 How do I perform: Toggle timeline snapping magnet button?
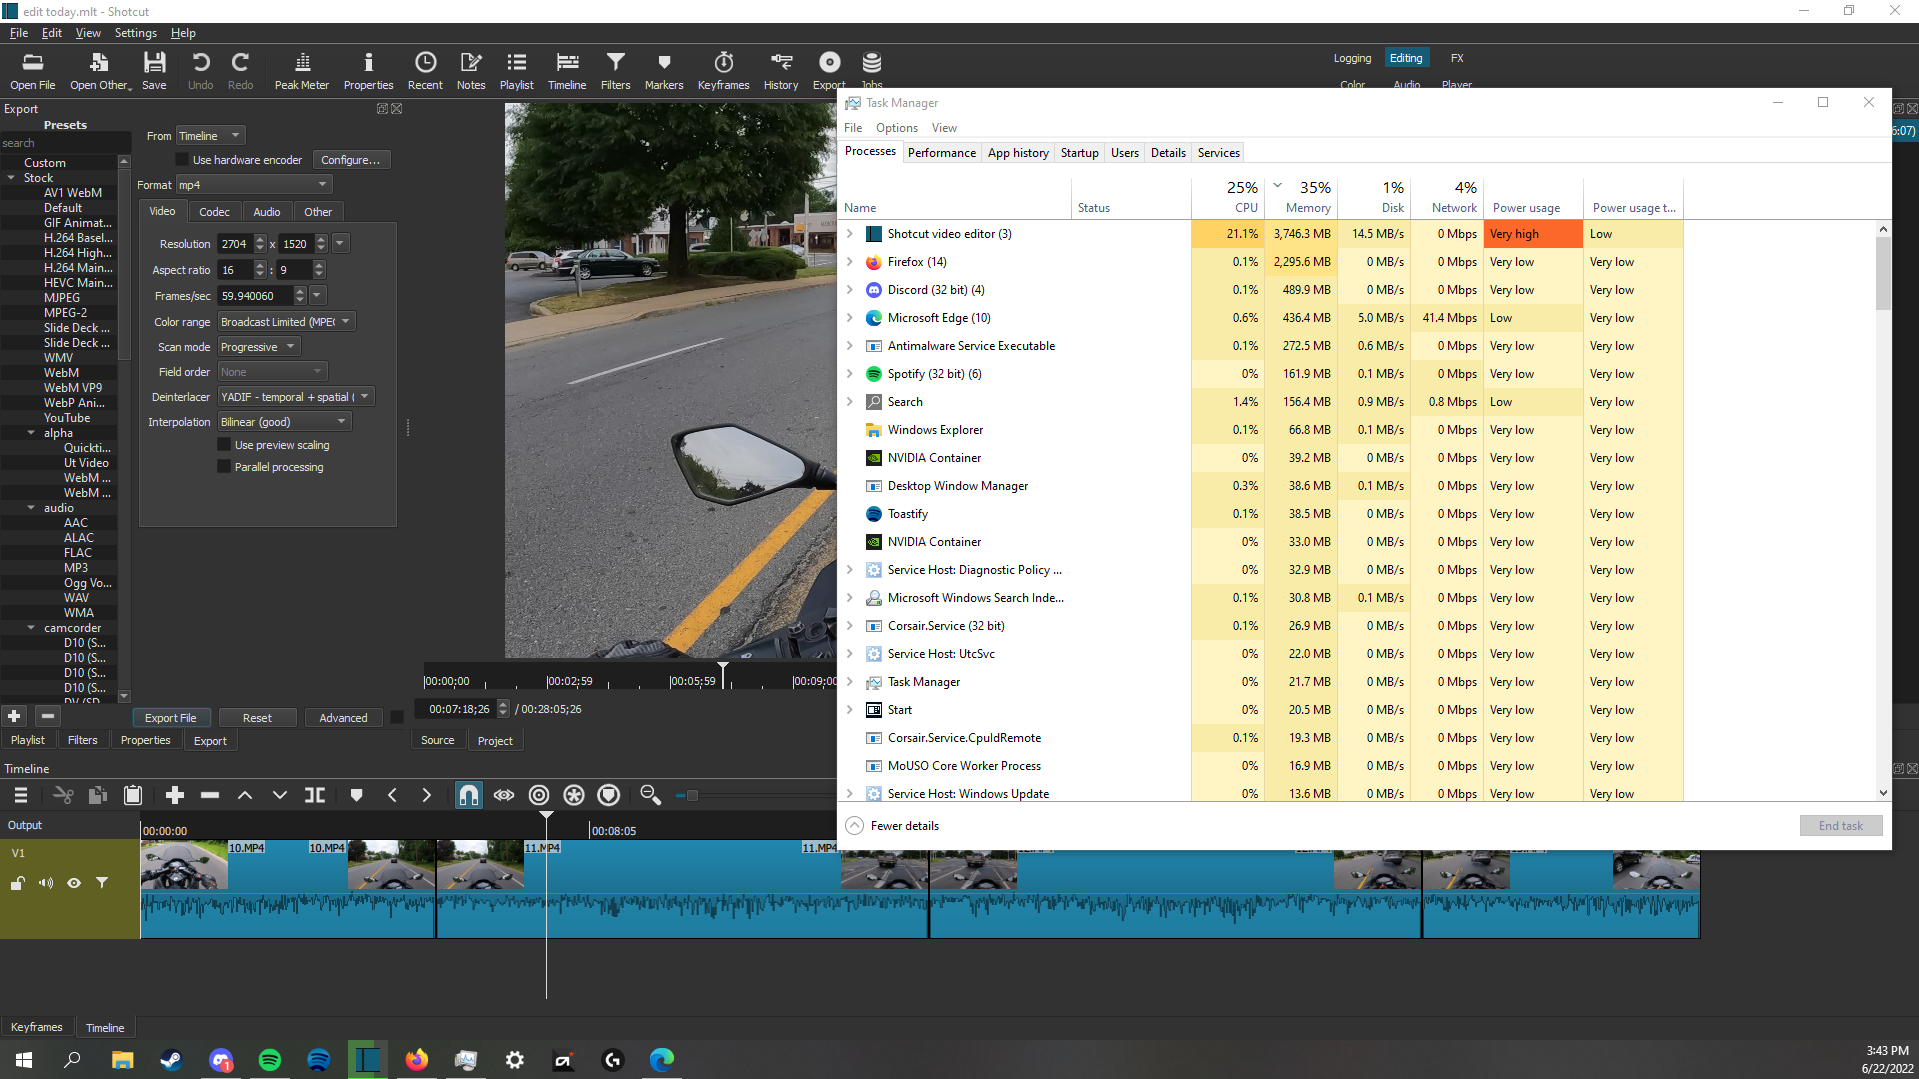coord(469,795)
